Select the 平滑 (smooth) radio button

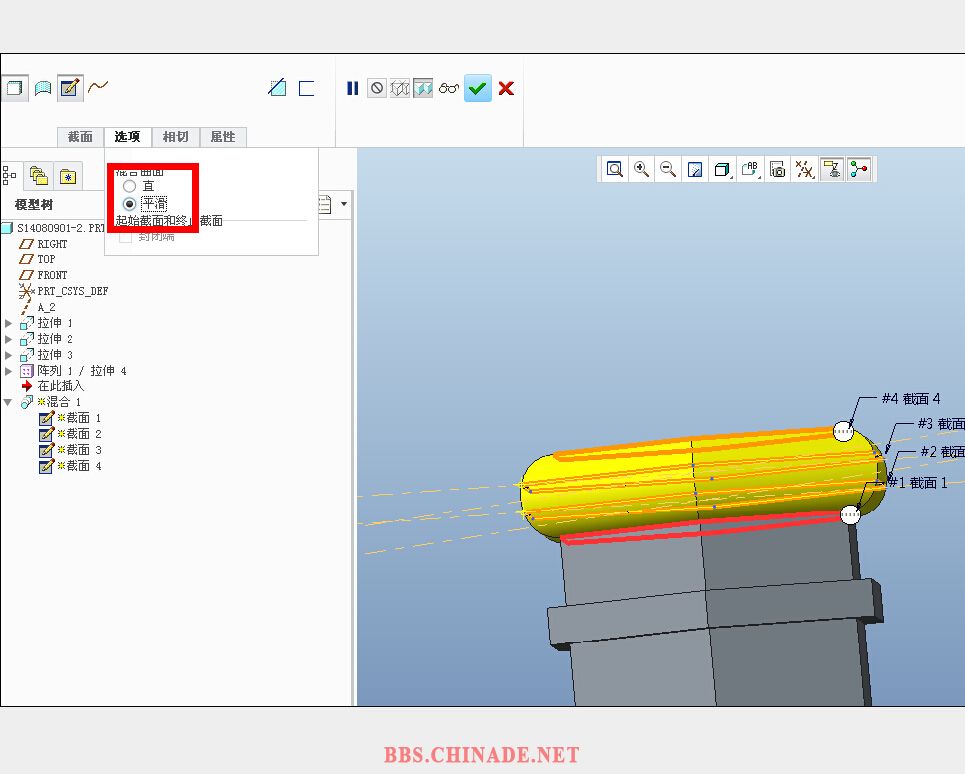129,203
